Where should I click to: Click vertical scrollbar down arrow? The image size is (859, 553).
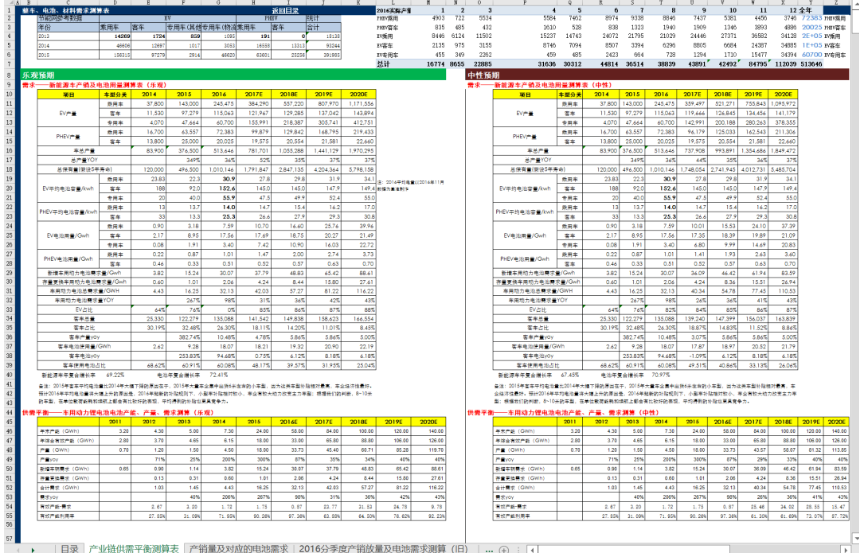coord(855,539)
